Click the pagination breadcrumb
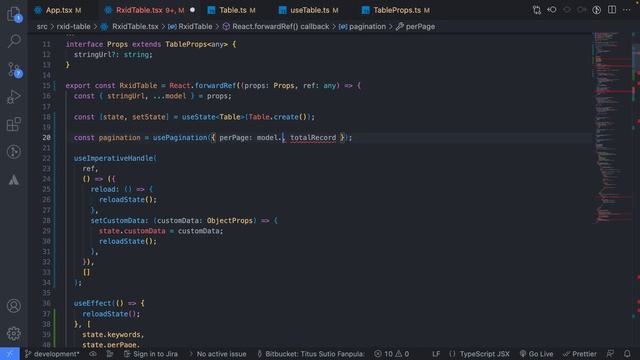 [362, 27]
